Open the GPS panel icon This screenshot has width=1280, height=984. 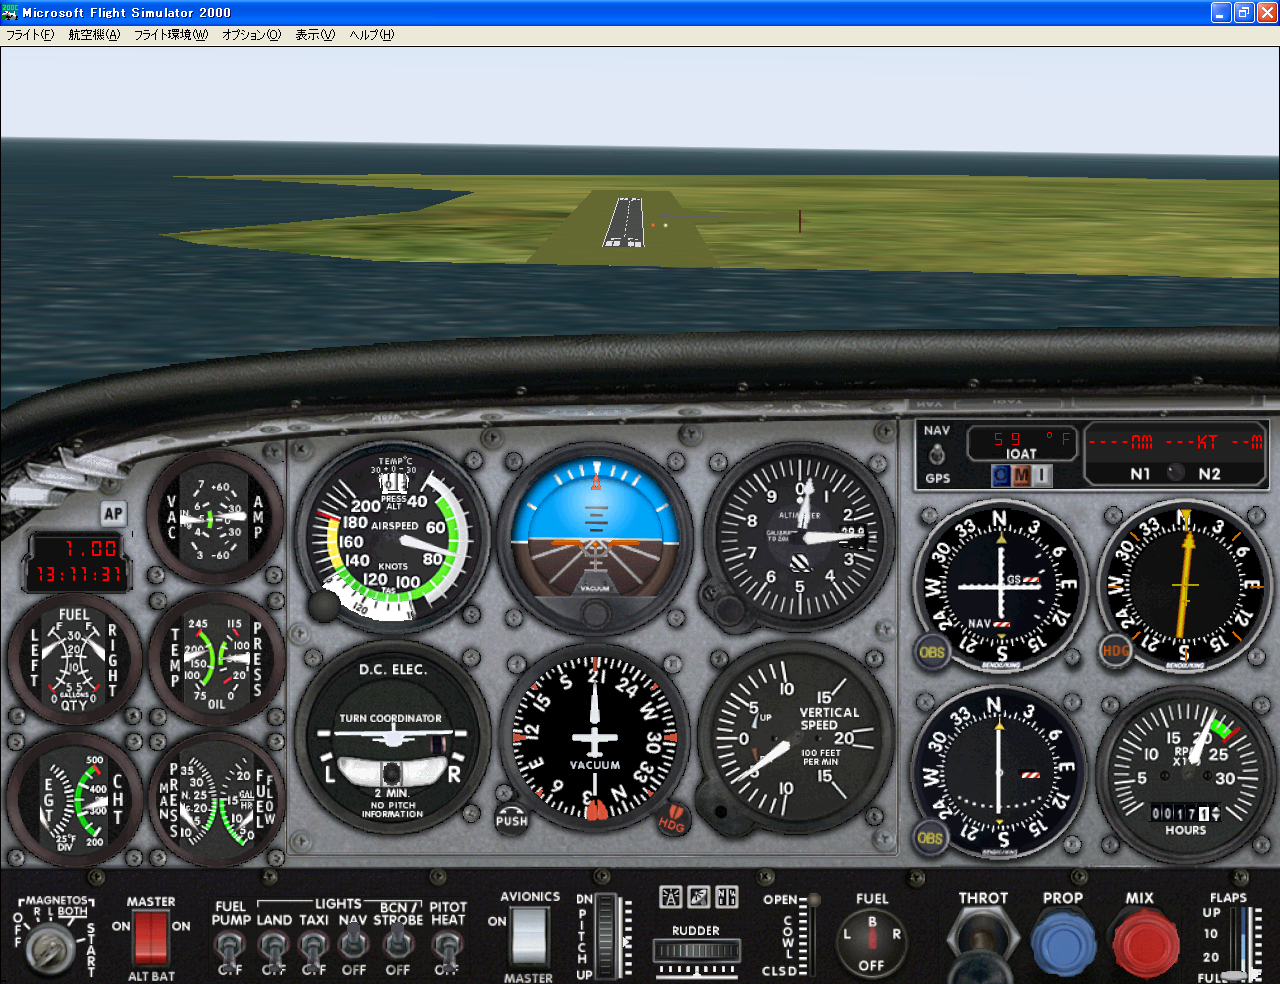click(x=698, y=897)
